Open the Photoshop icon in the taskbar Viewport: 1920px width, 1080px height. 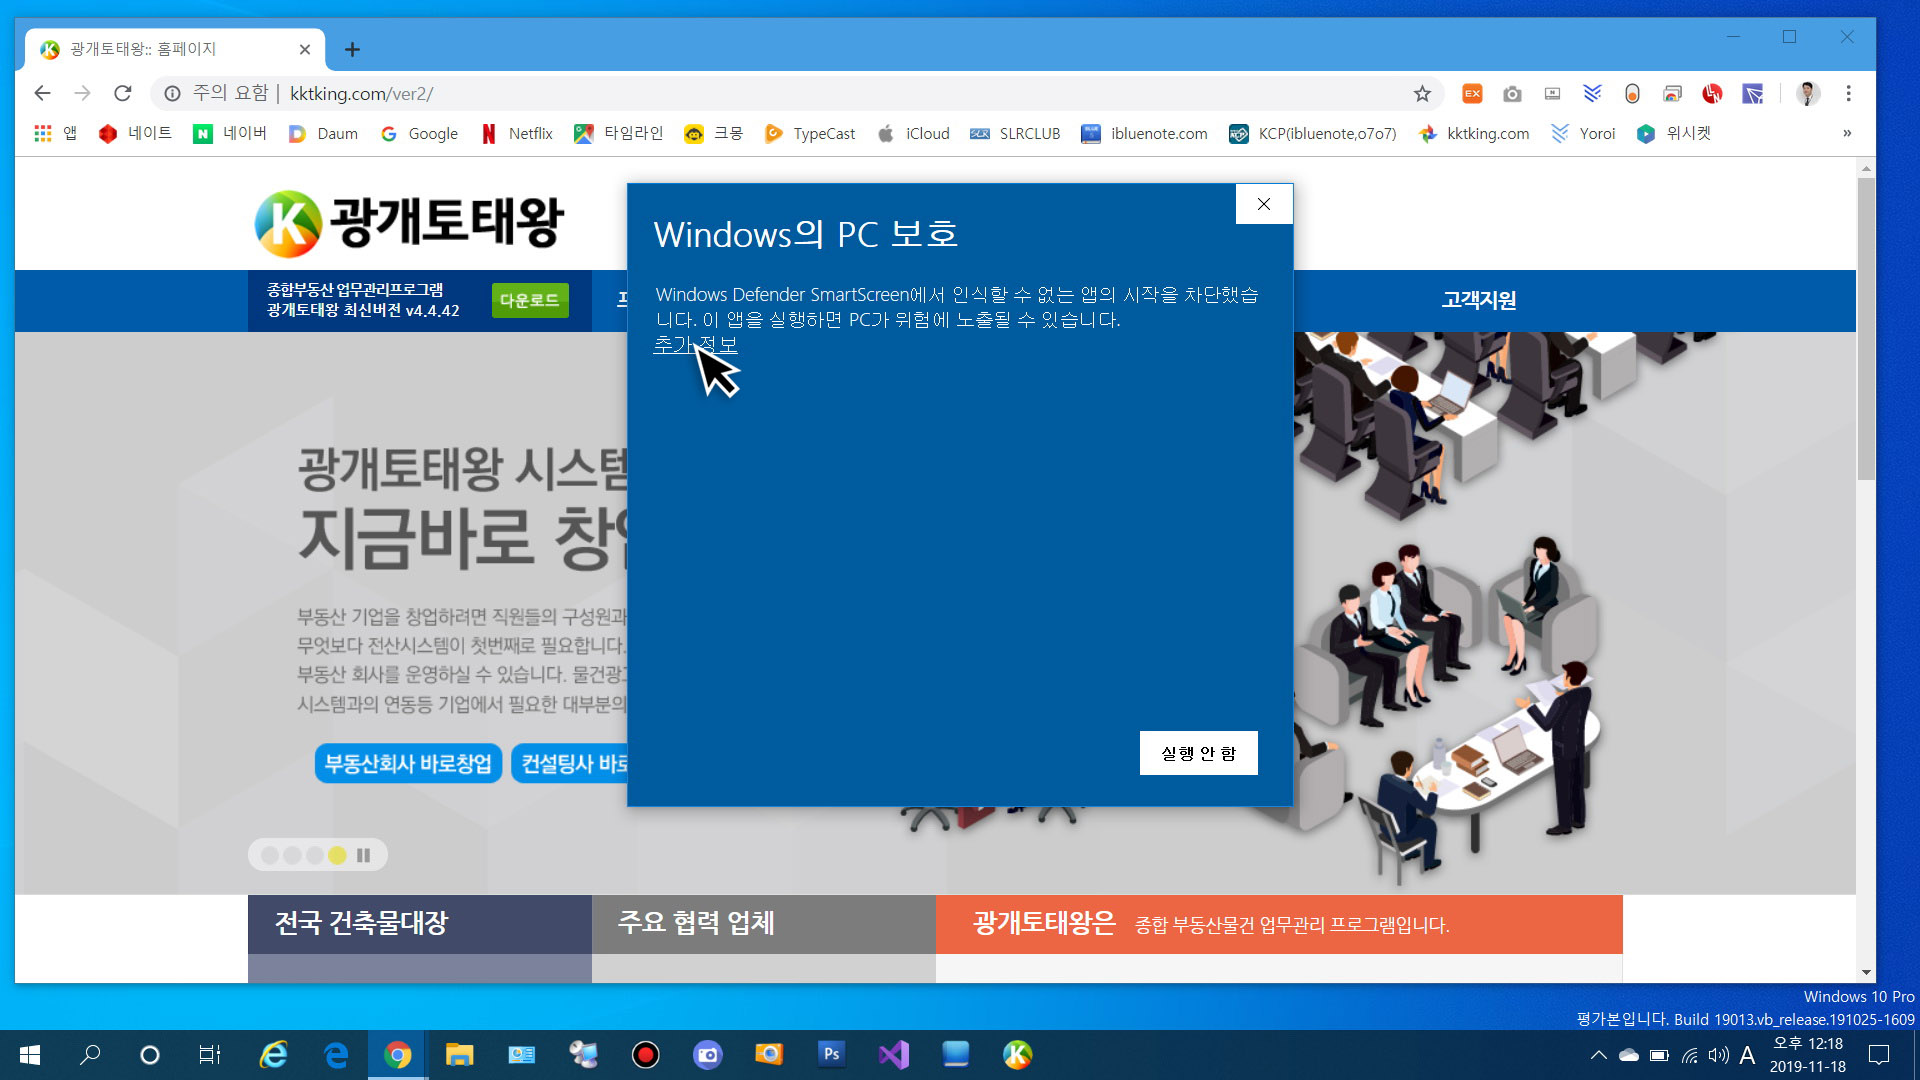point(831,1054)
